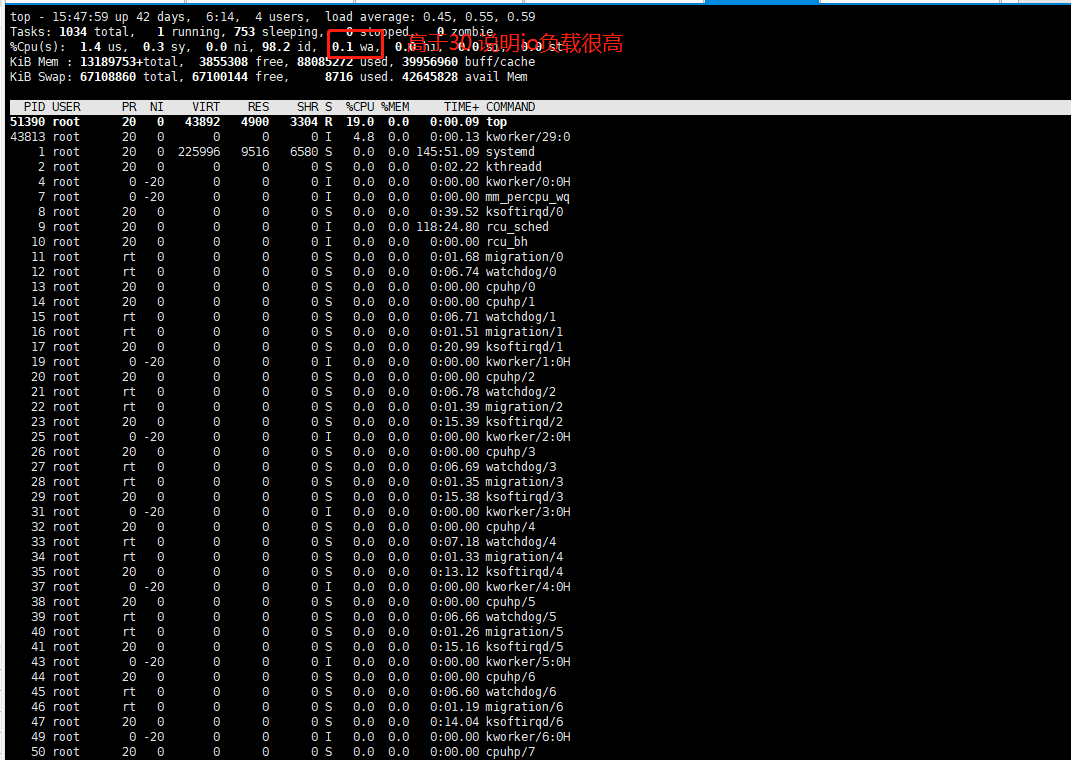
Task: Click PID 51390 in the process list
Action: pos(28,122)
